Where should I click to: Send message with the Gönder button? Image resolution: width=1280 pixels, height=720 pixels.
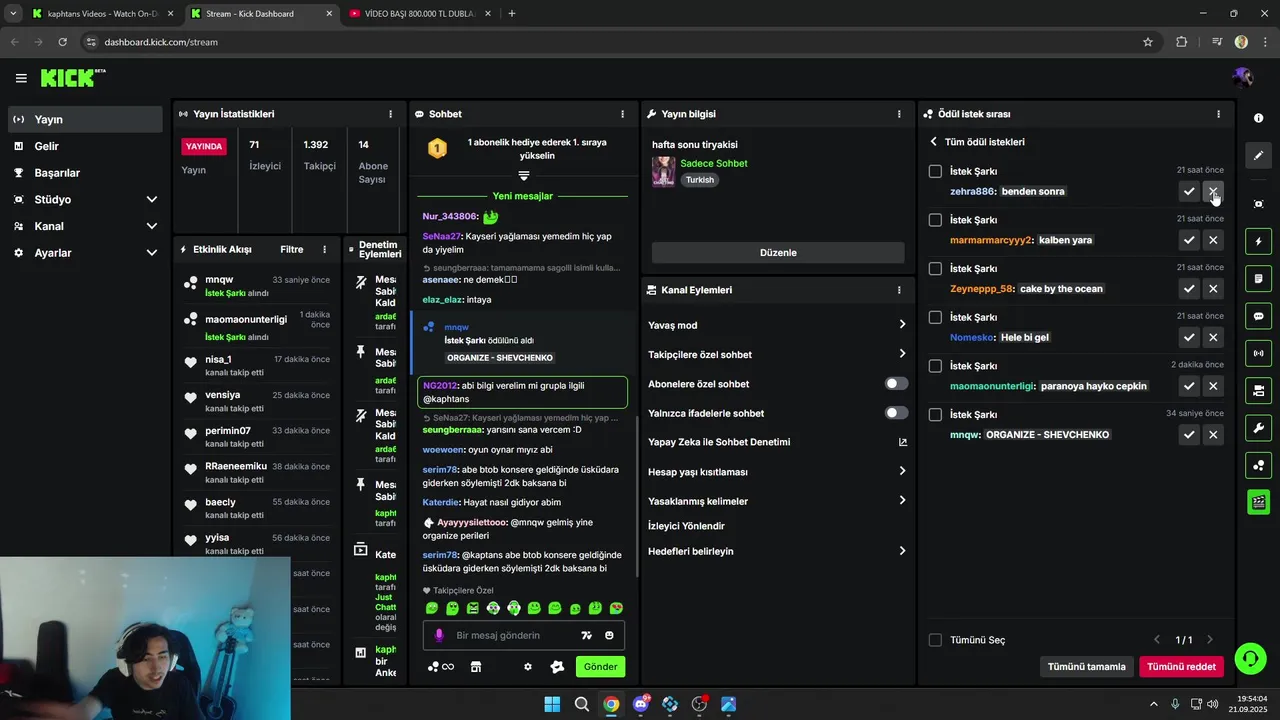click(600, 667)
